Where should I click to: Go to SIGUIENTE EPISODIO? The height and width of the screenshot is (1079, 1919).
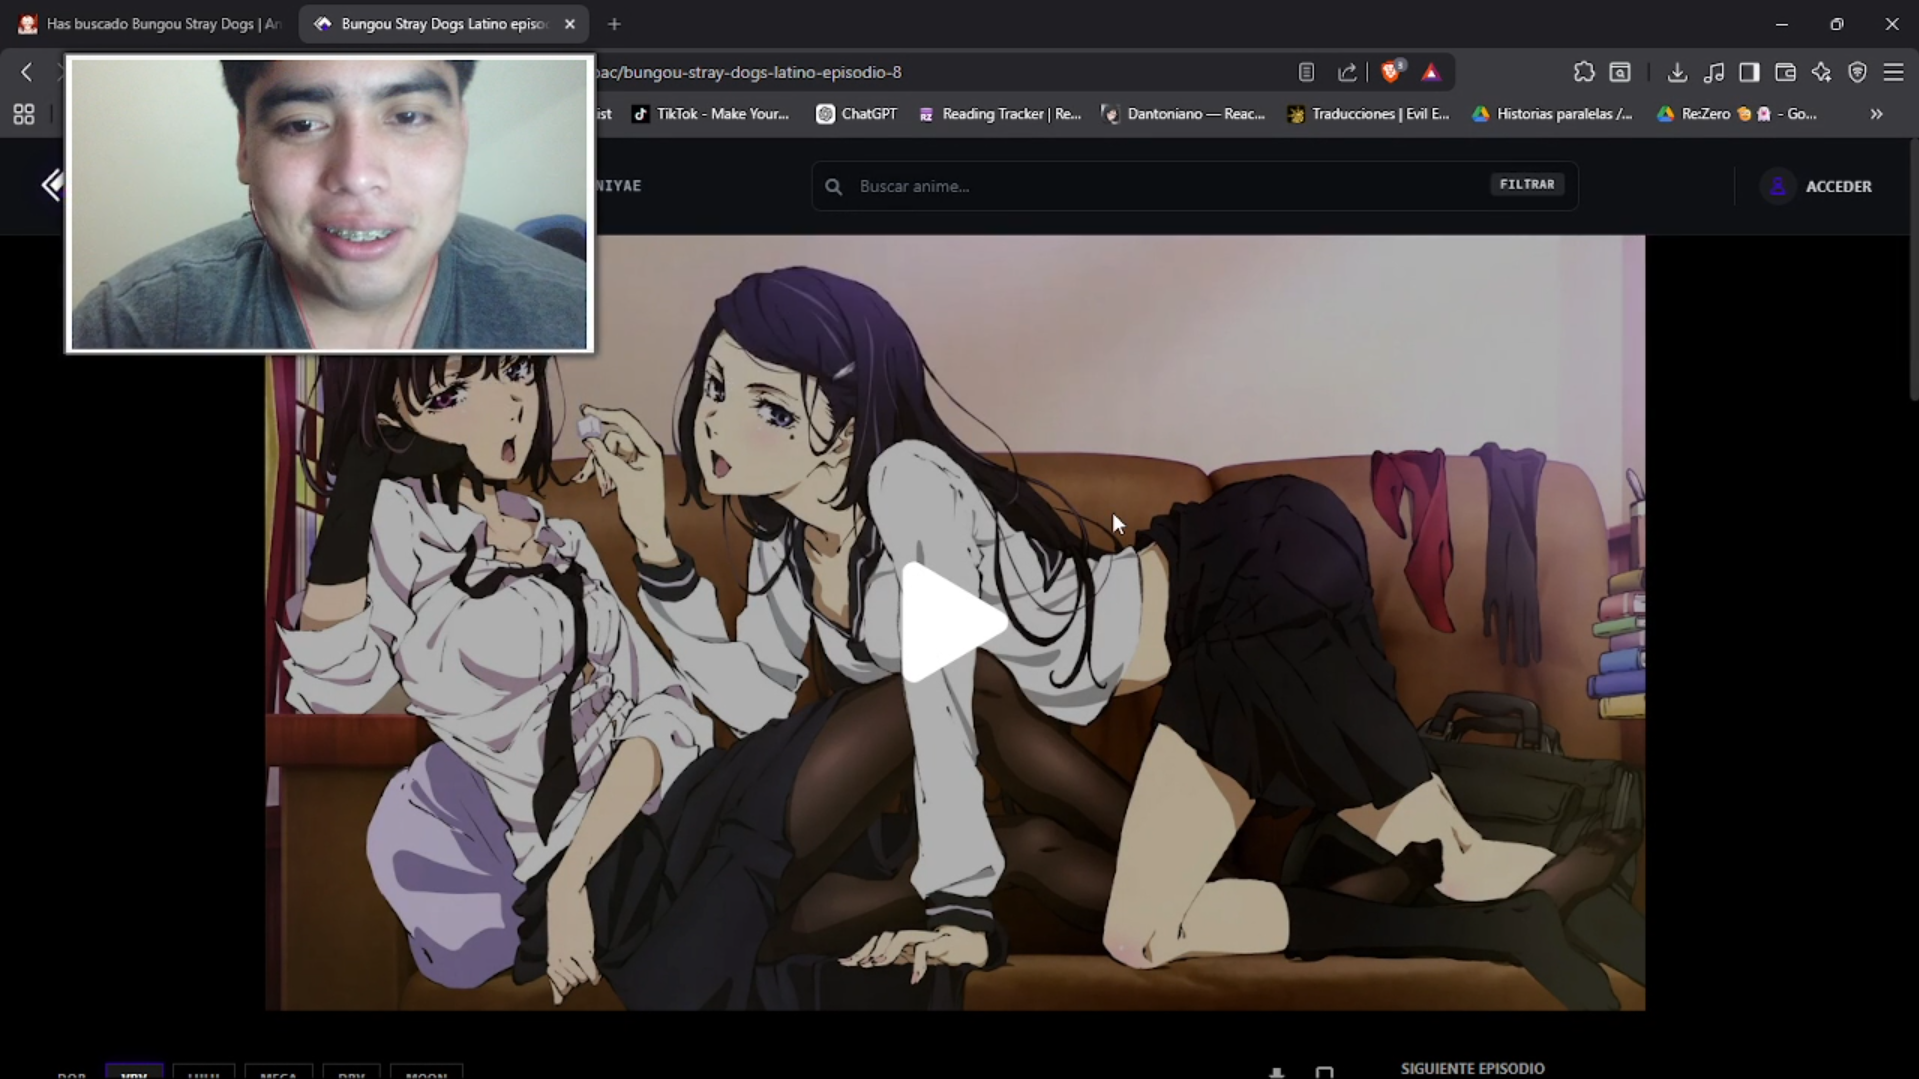1472,1069
